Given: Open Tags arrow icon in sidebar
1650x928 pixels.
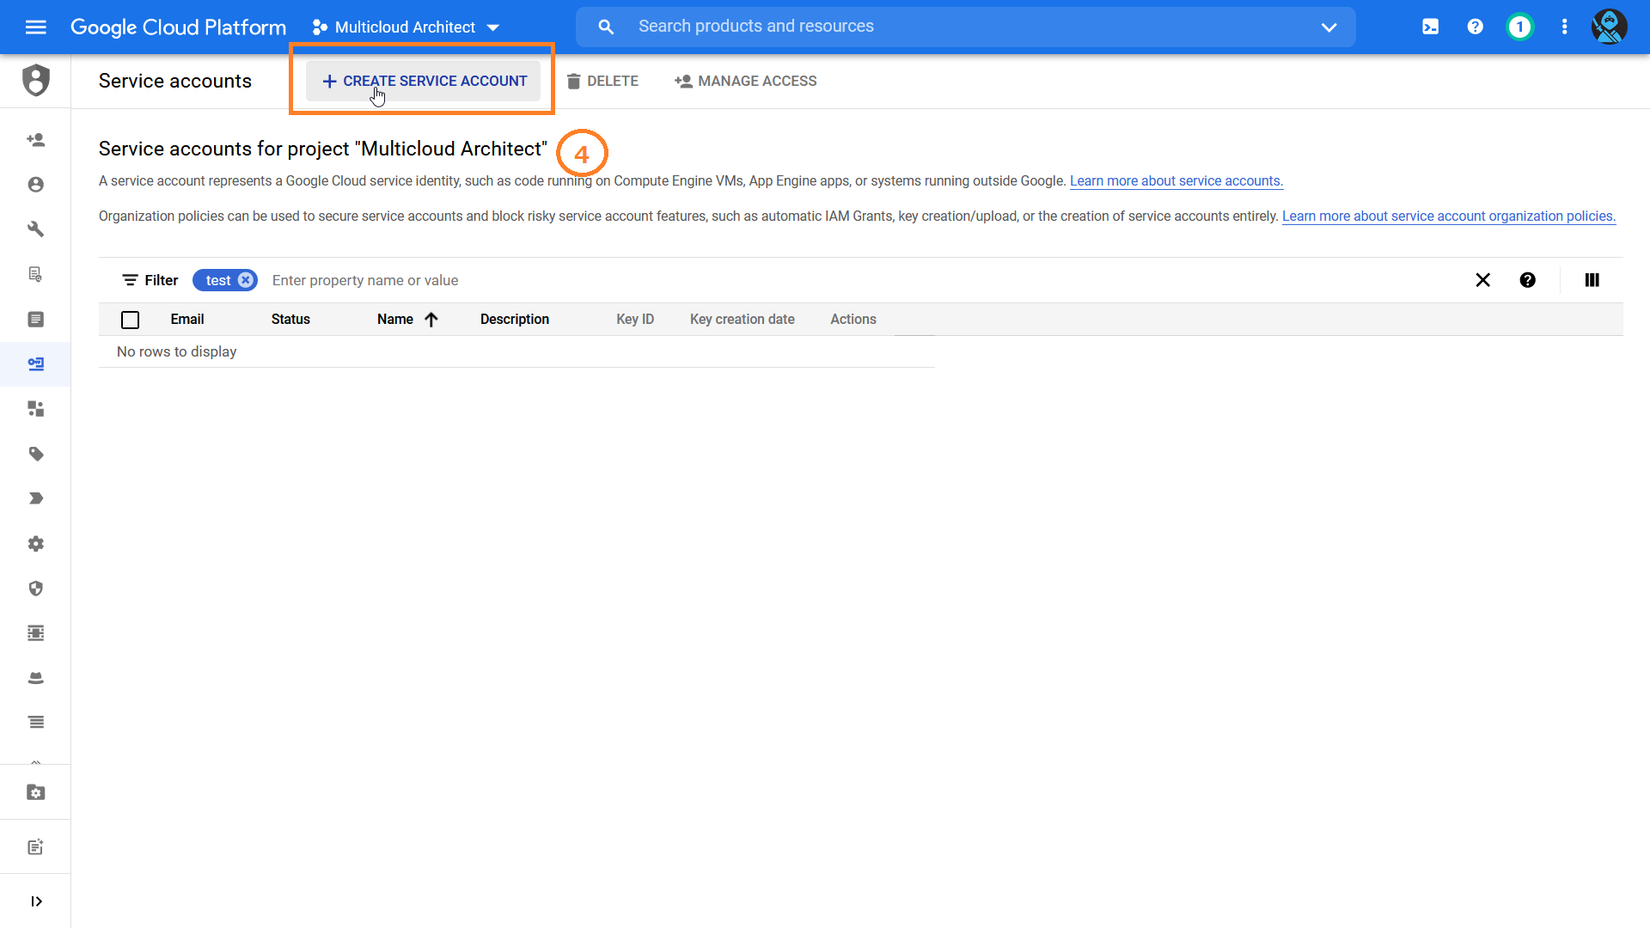Looking at the screenshot, I should coord(36,498).
